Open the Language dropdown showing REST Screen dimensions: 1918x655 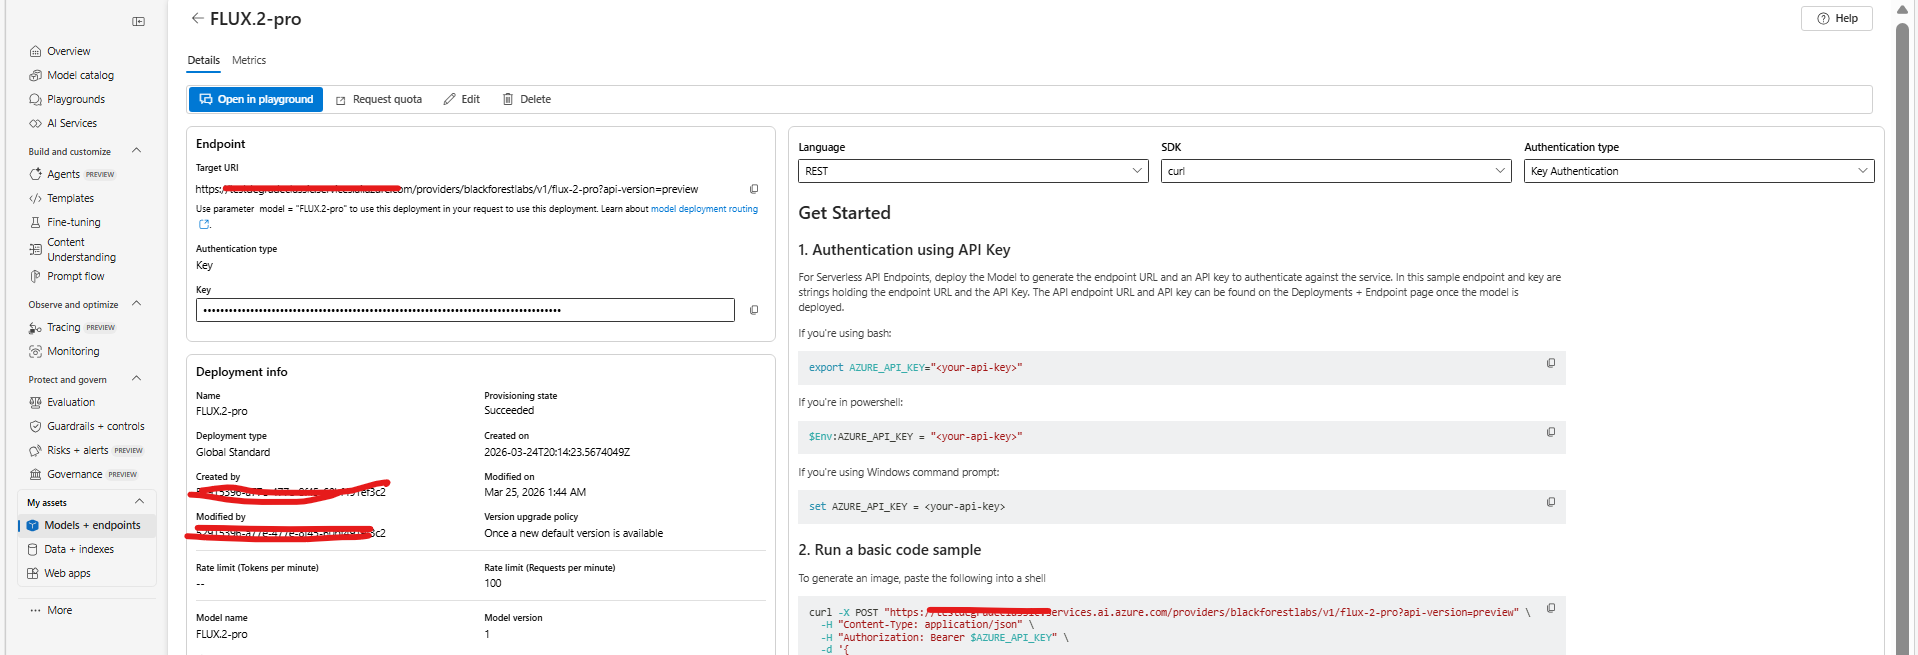(x=972, y=171)
